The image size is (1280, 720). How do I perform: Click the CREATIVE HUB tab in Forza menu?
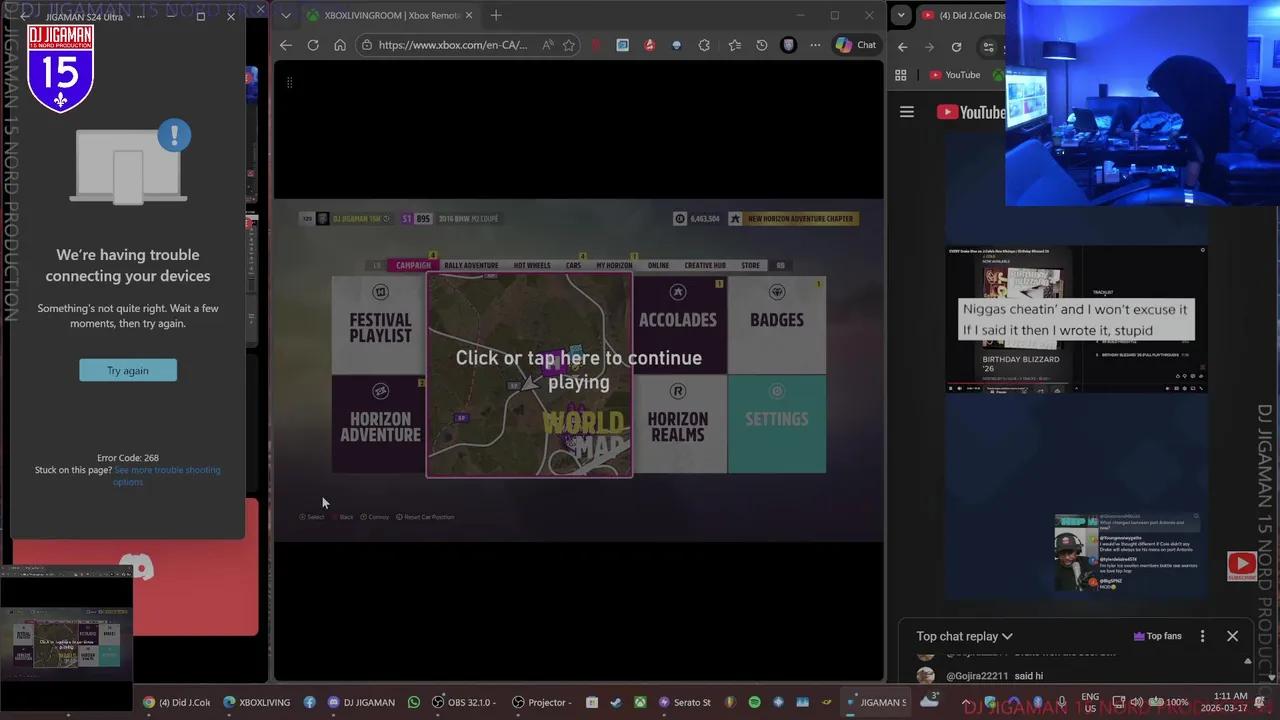point(705,265)
